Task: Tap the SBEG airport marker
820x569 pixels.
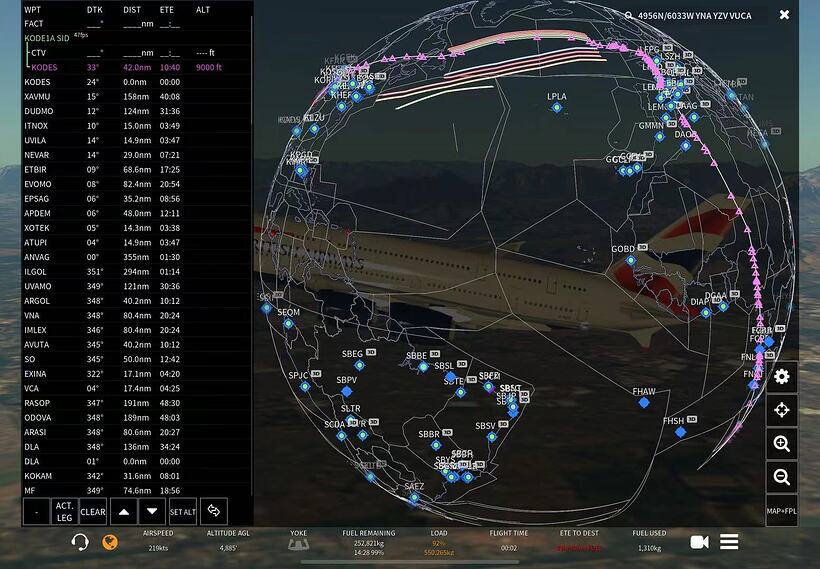Action: tap(359, 365)
